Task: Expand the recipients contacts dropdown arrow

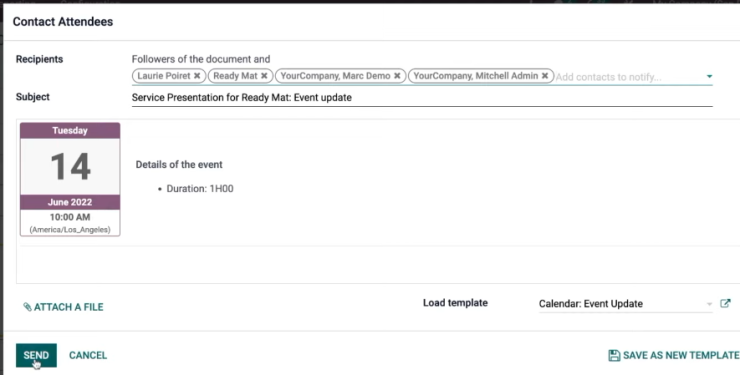Action: (709, 76)
